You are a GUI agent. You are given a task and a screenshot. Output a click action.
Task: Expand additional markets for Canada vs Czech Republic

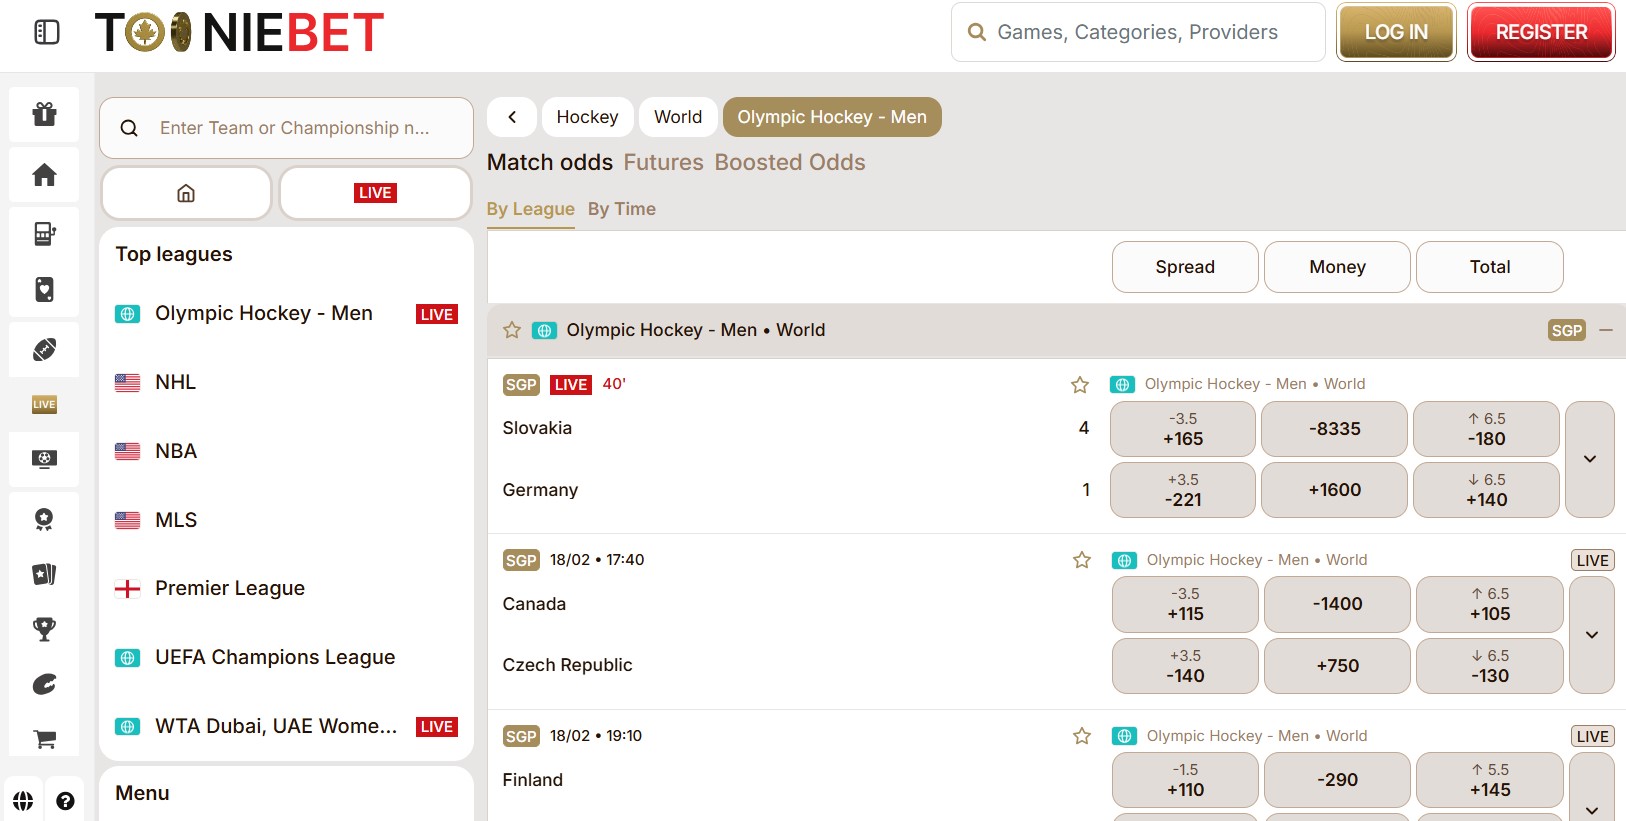pos(1590,634)
